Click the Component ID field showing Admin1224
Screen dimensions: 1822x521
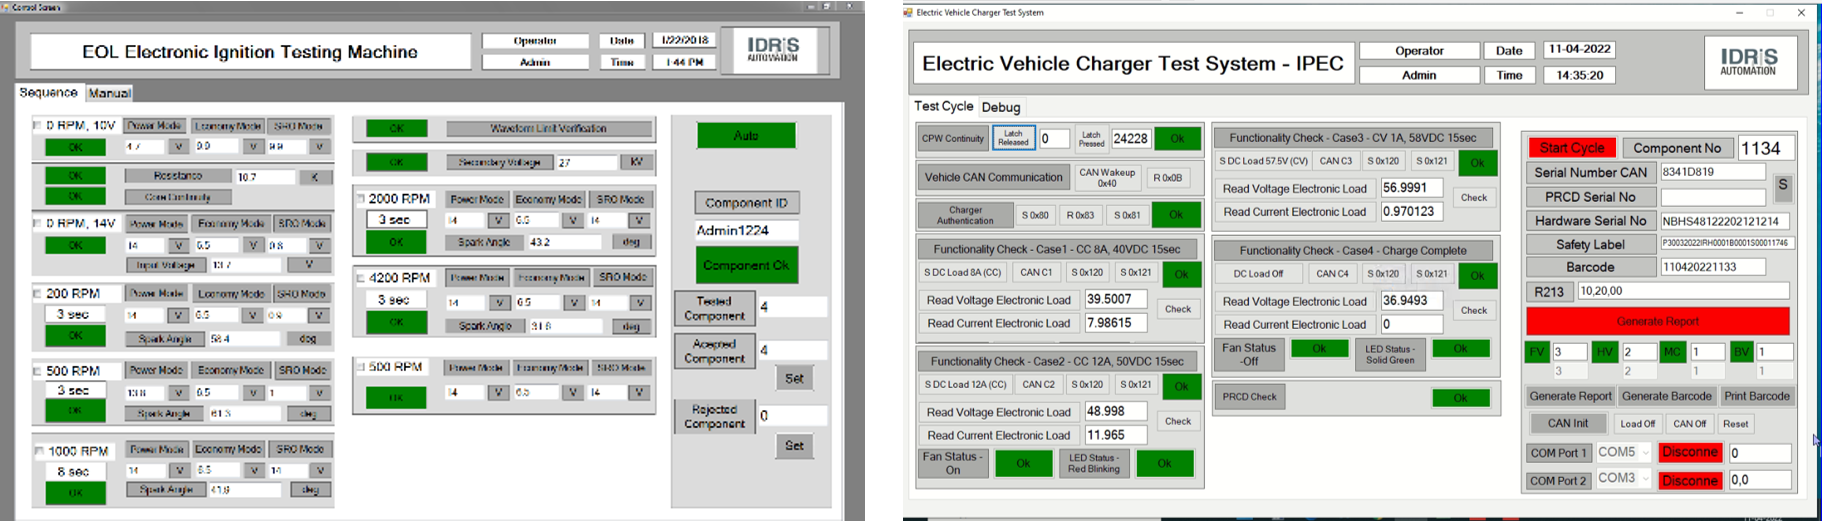[746, 230]
